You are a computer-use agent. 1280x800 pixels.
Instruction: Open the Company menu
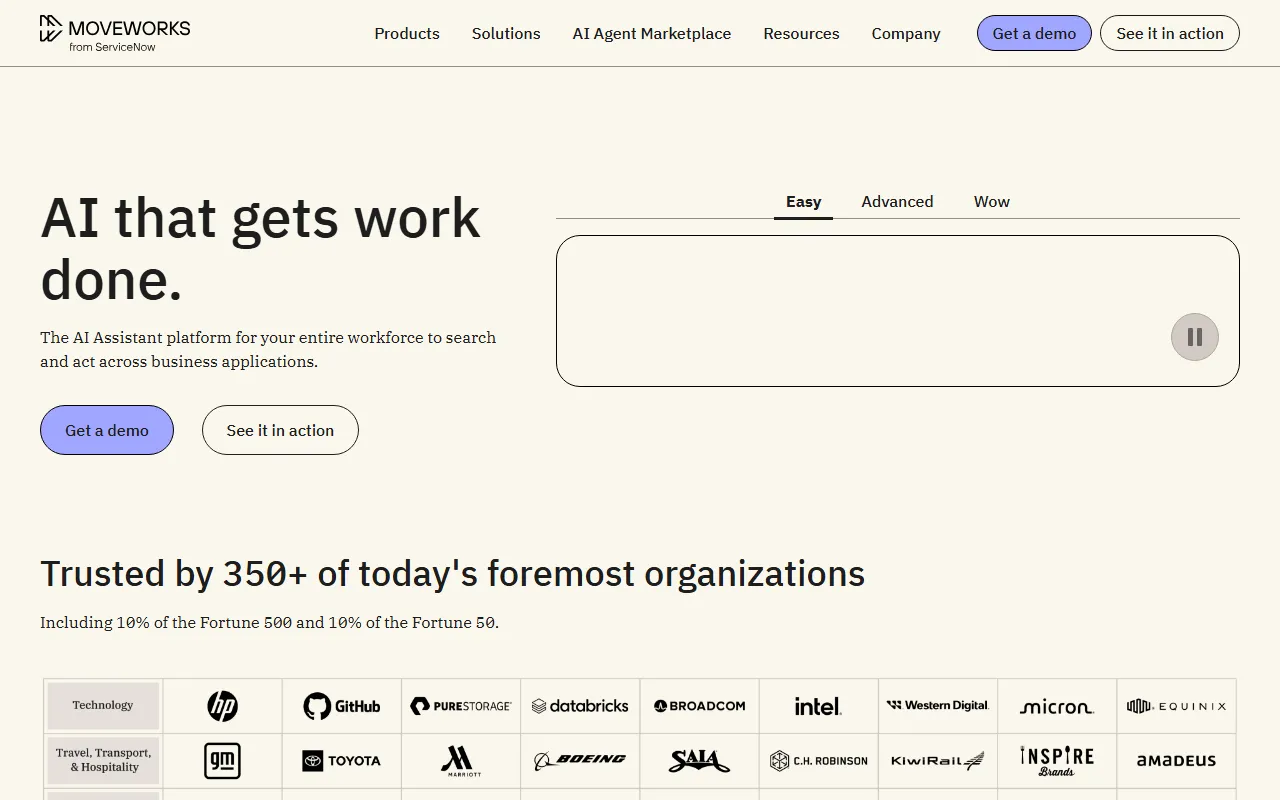point(905,33)
